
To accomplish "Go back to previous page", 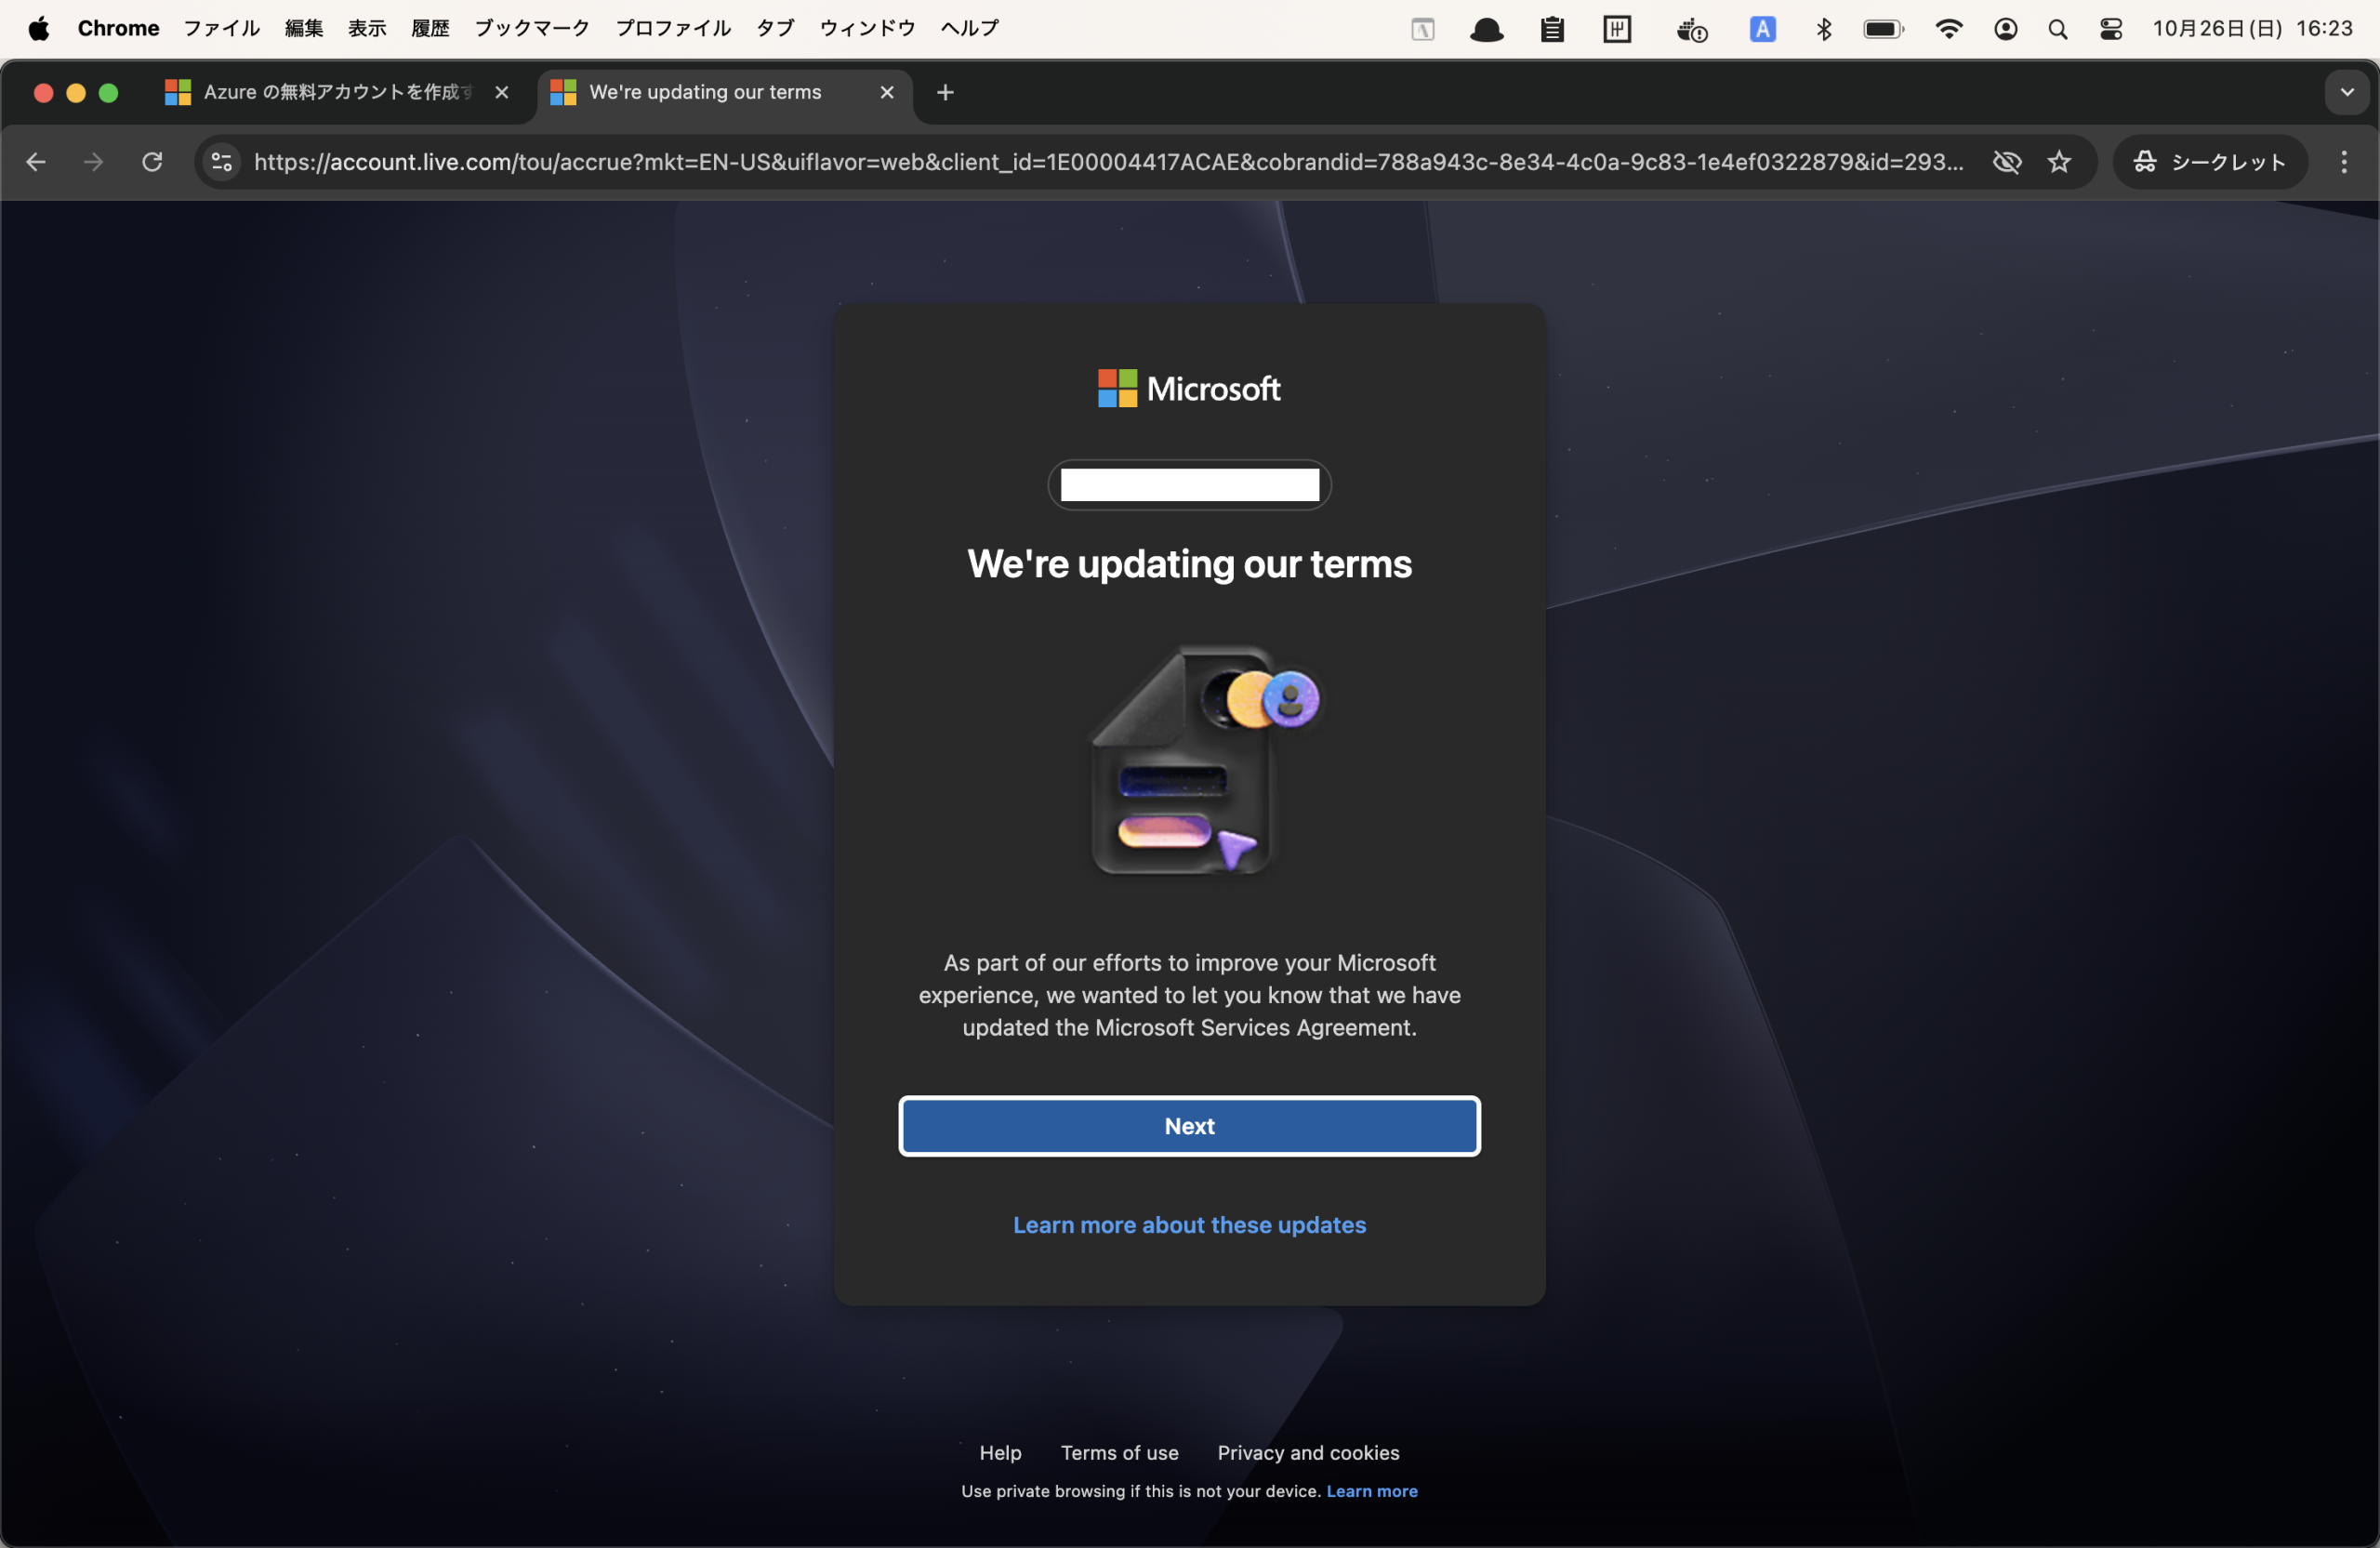I will (x=36, y=162).
